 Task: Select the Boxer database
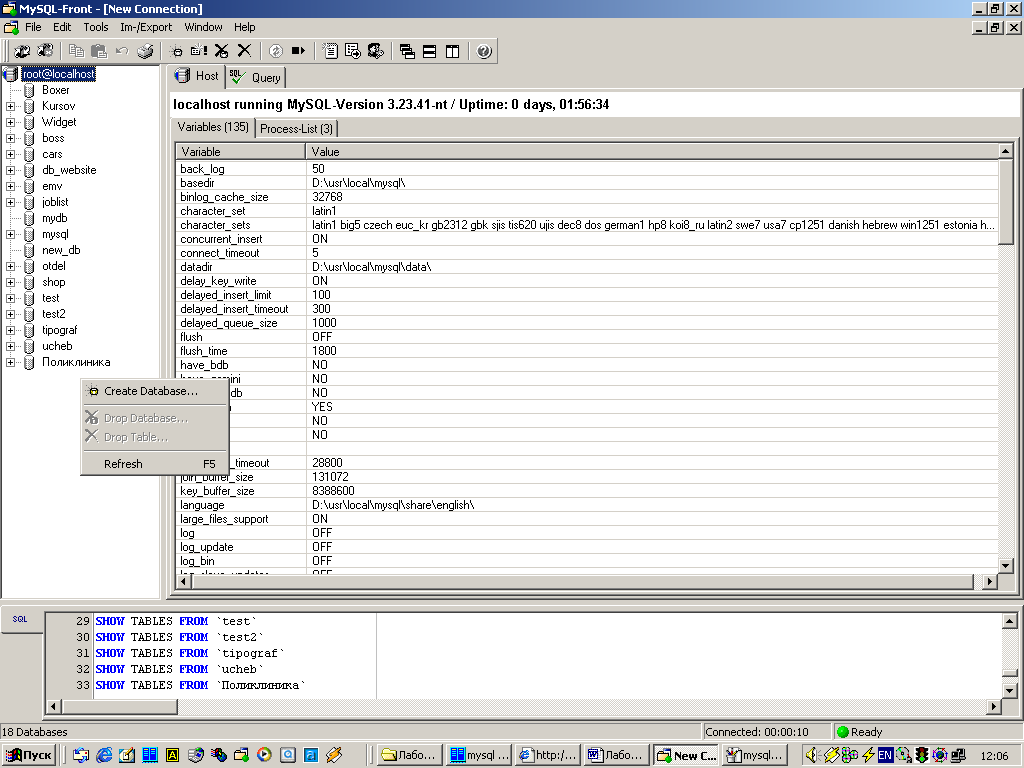click(x=56, y=90)
